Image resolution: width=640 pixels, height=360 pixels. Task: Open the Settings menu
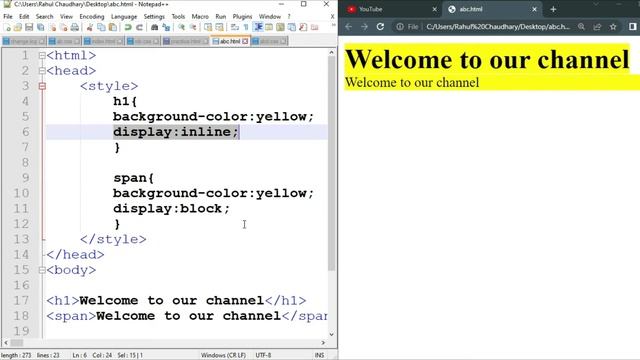(154, 16)
